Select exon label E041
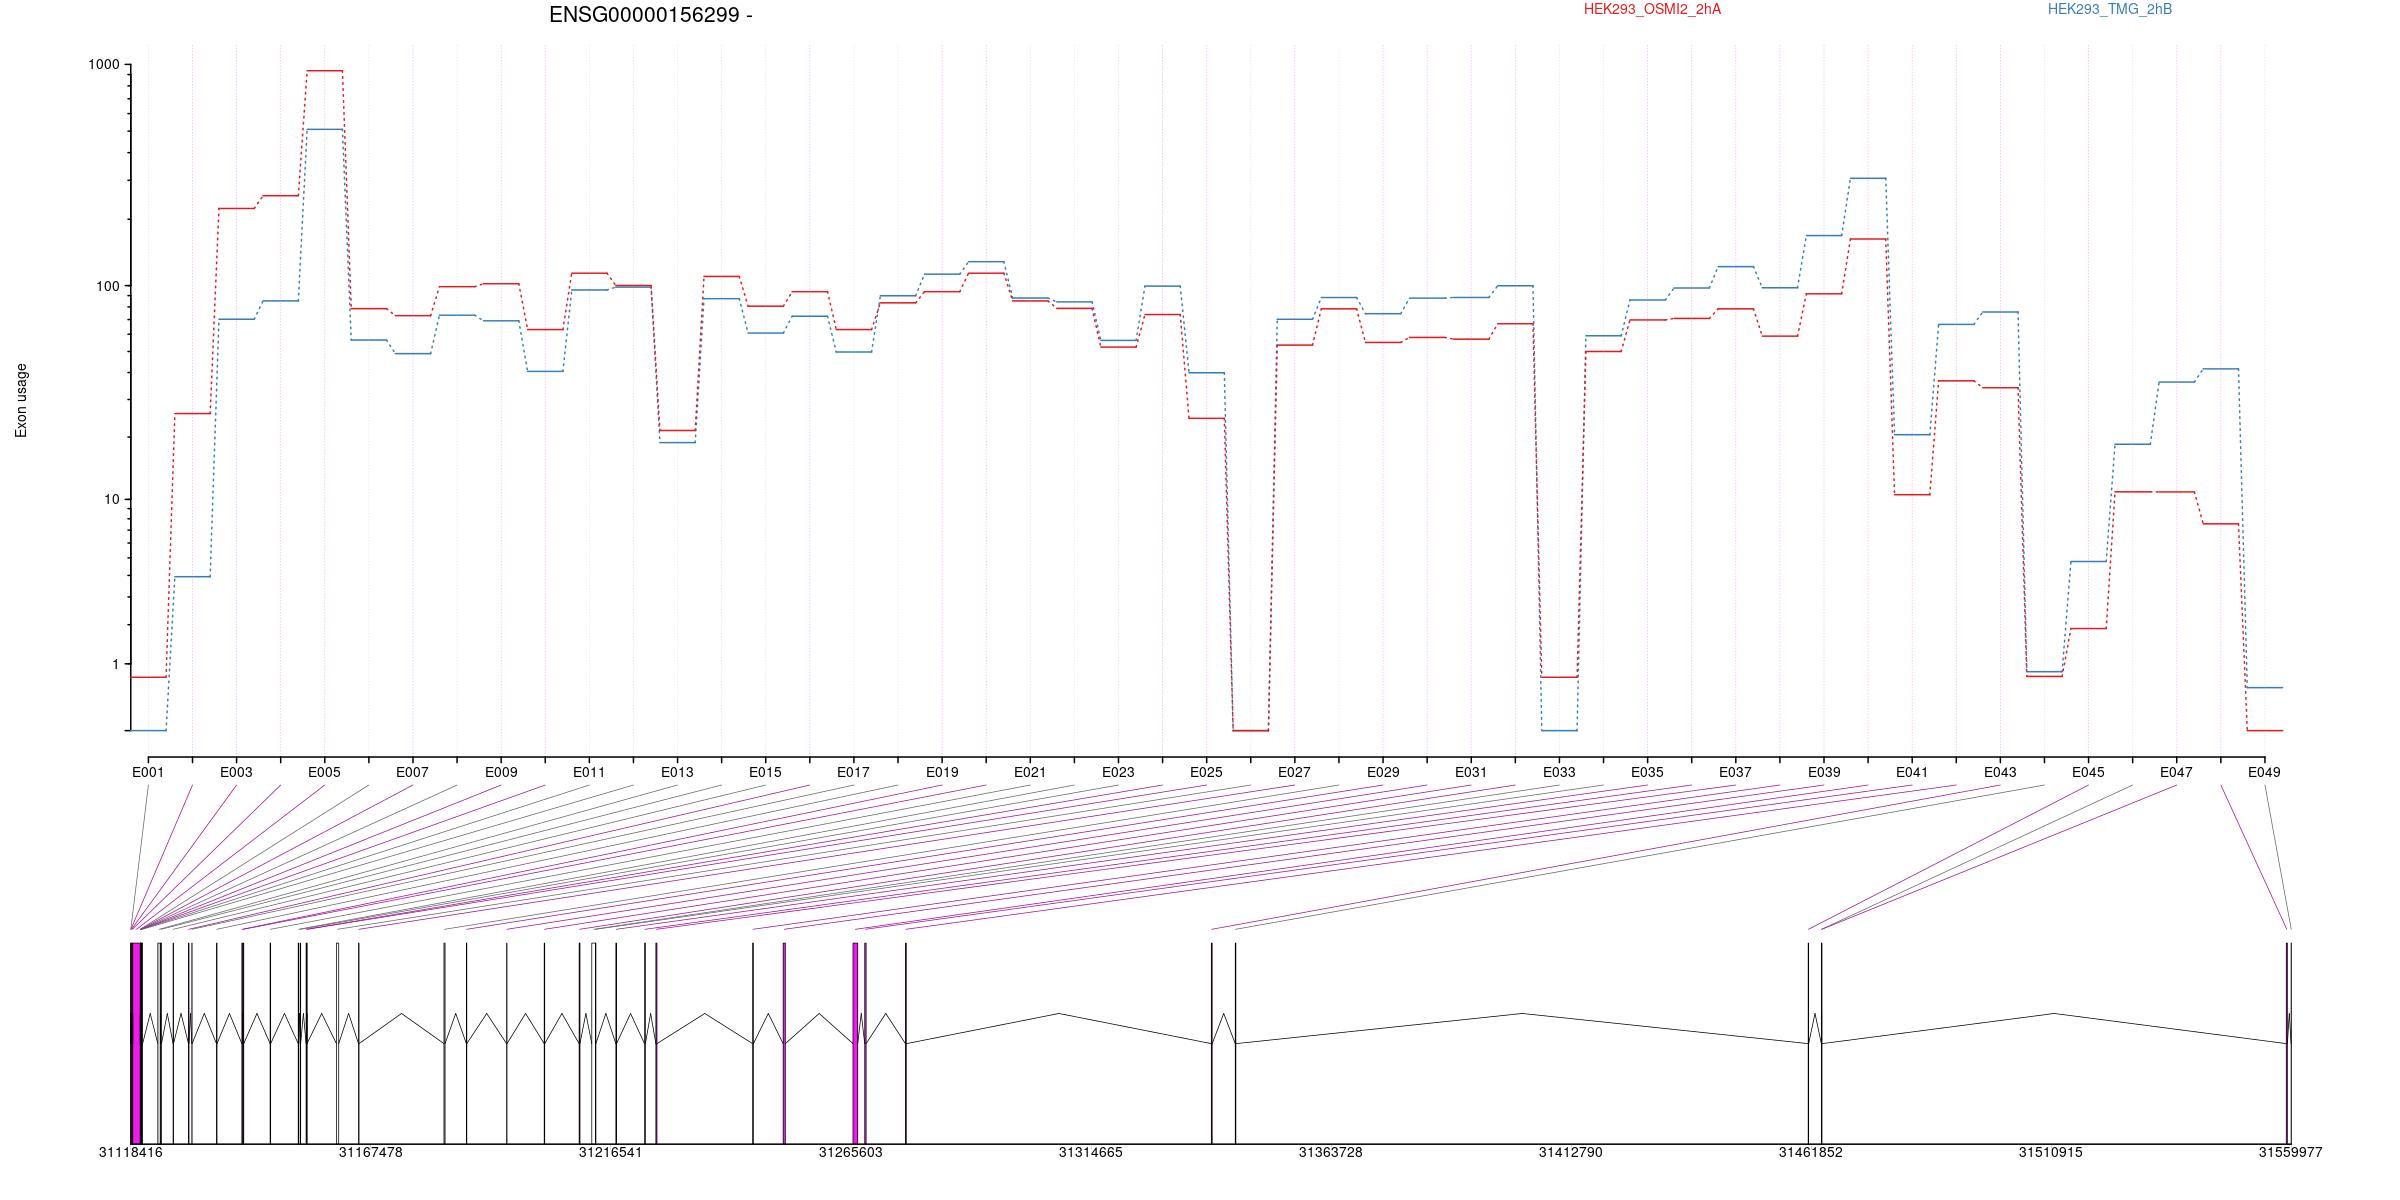This screenshot has width=2400, height=1200. tap(1912, 772)
